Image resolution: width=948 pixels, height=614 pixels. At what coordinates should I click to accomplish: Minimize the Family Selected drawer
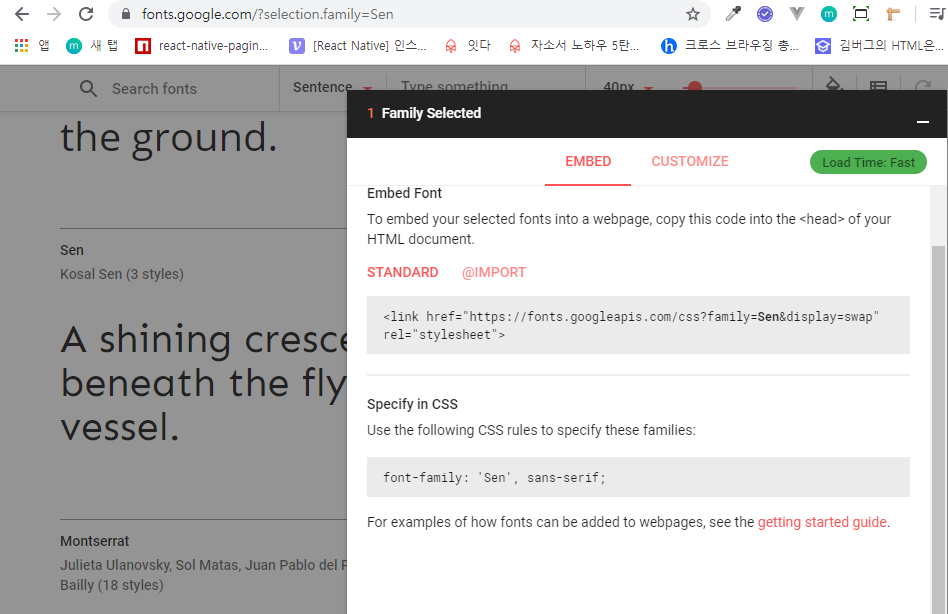click(x=923, y=121)
